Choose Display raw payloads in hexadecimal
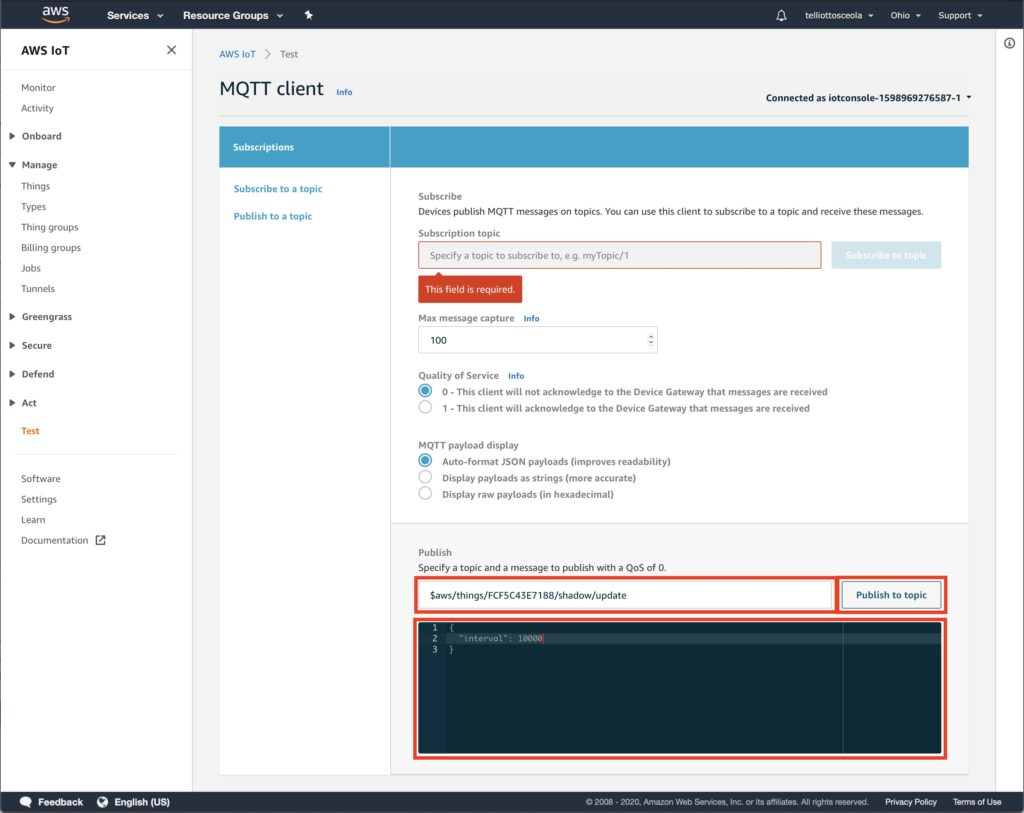1024x813 pixels. click(425, 494)
